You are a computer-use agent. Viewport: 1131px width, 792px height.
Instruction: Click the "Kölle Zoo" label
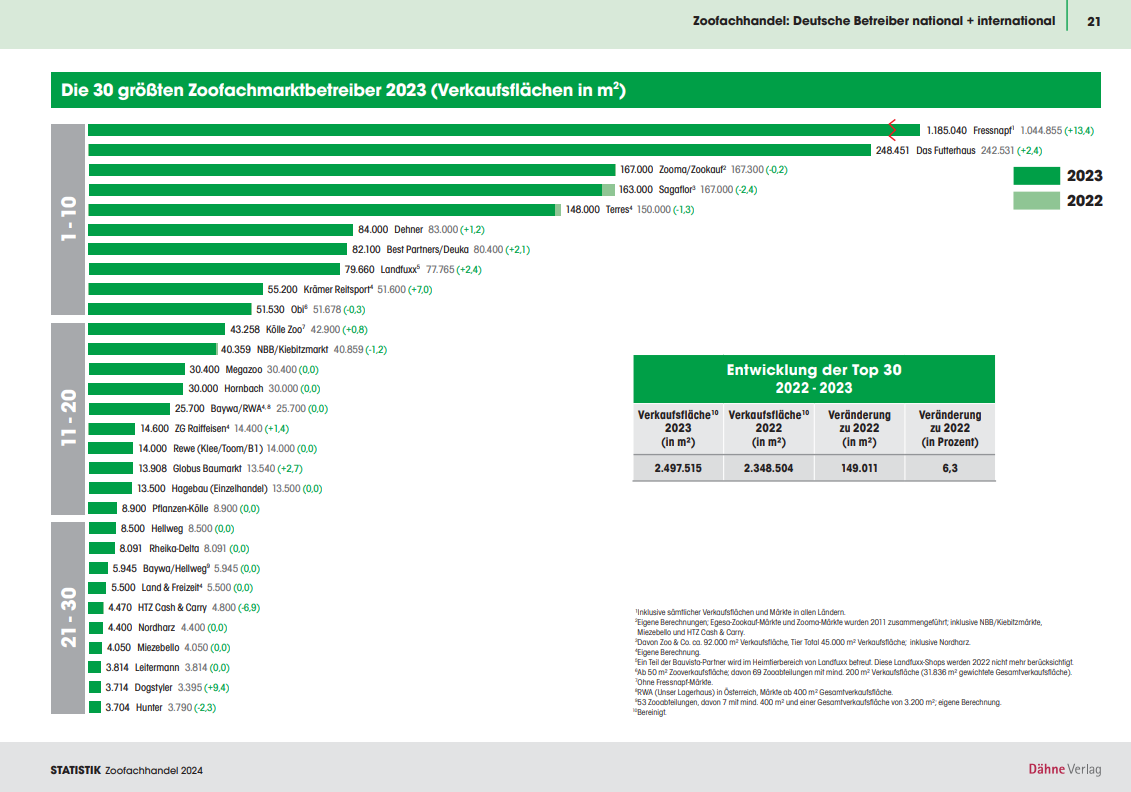point(284,330)
